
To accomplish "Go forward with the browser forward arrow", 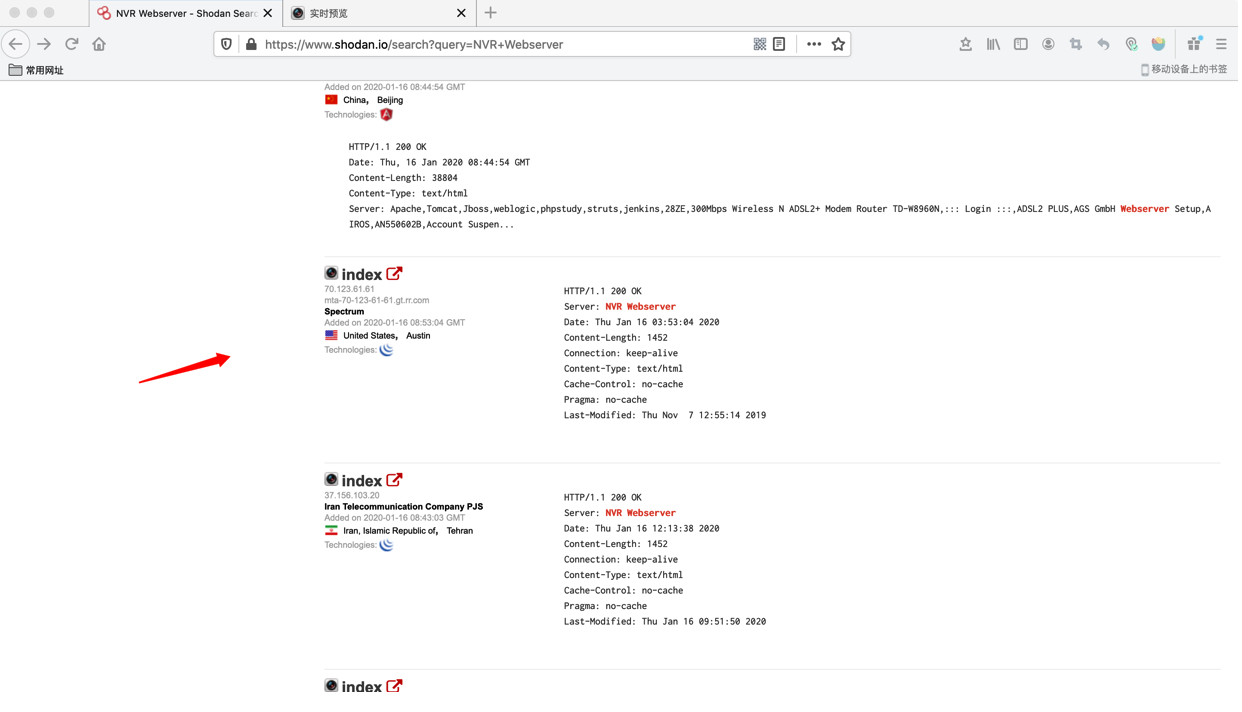I will 44,44.
